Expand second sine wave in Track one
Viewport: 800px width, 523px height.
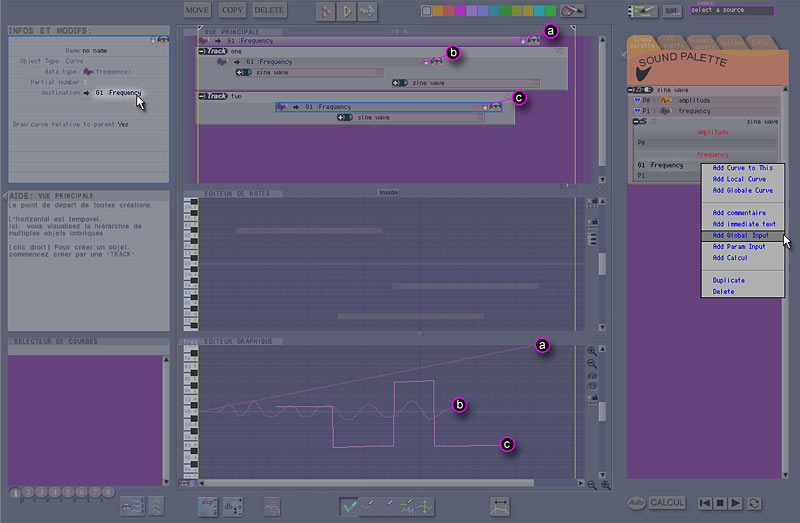point(395,83)
